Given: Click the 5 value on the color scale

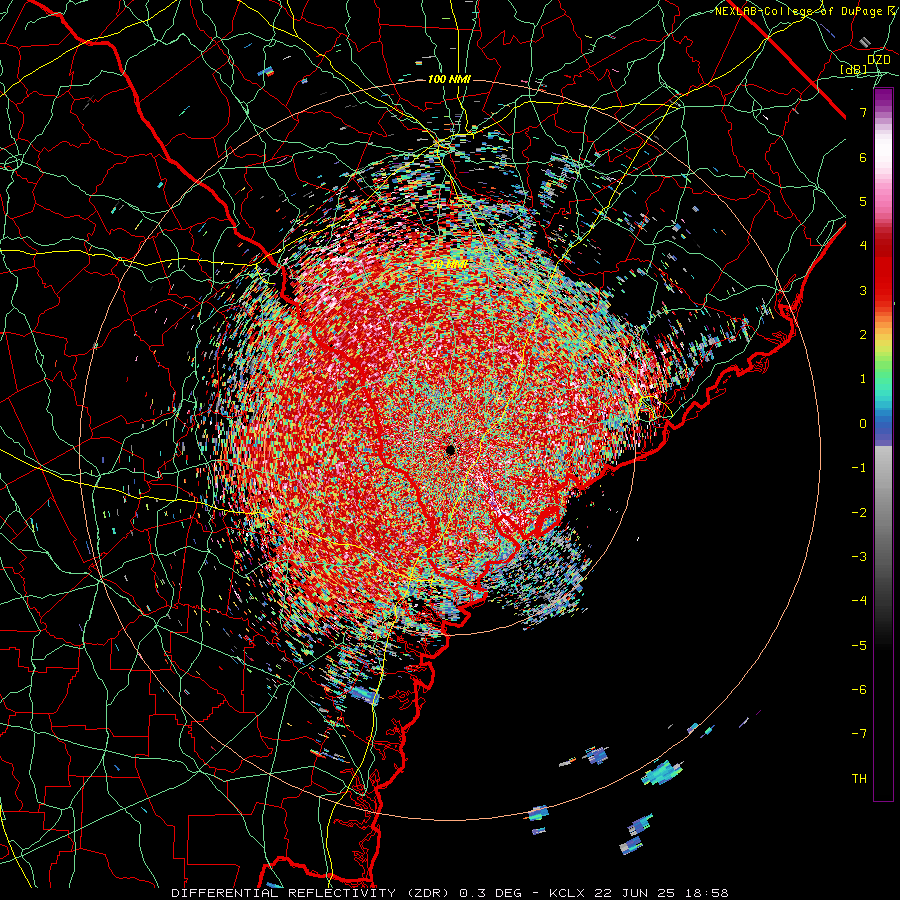Looking at the screenshot, I should tap(863, 201).
